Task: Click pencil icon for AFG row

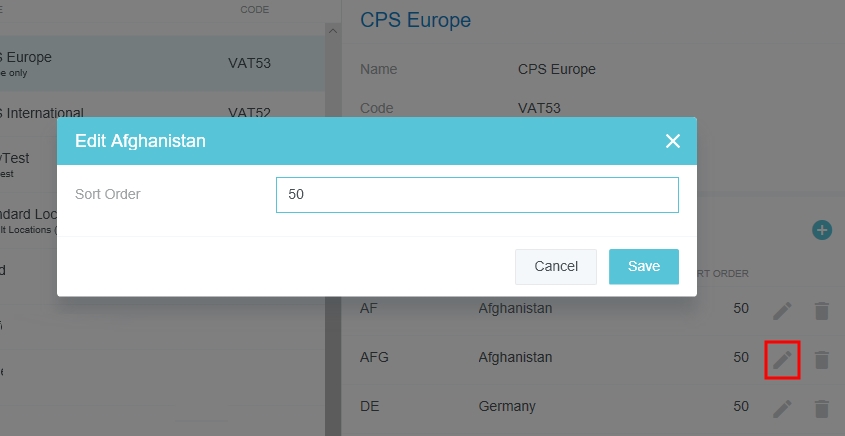Action: click(x=782, y=359)
